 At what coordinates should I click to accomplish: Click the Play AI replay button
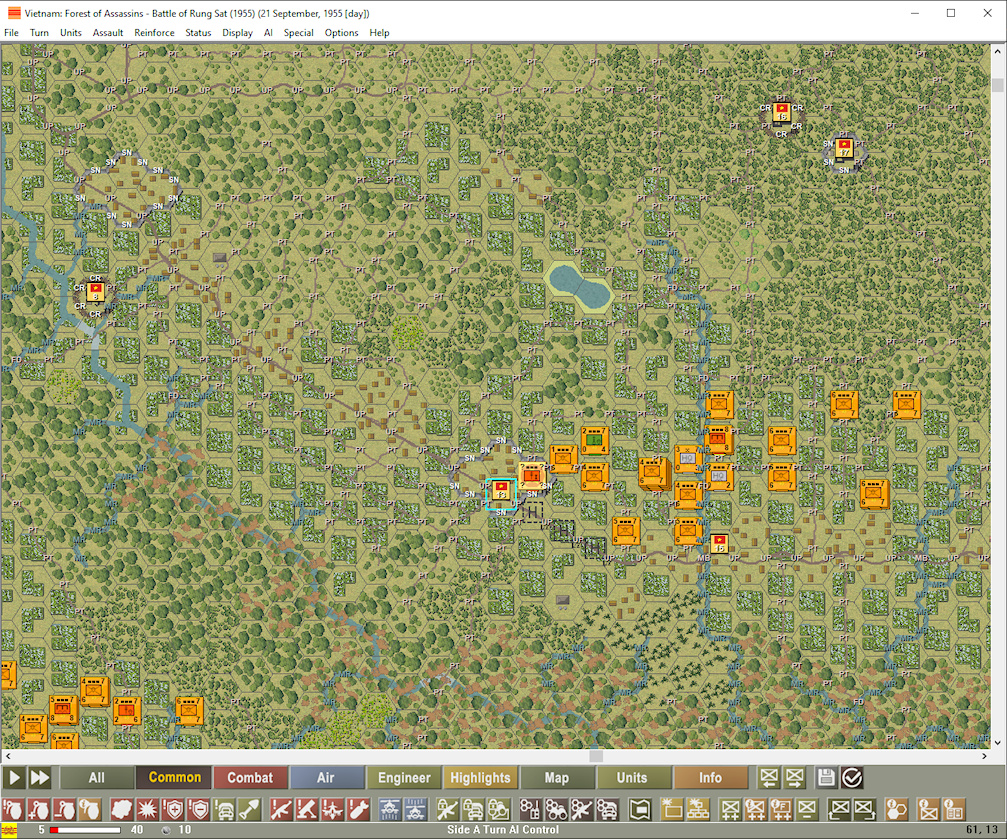pos(13,778)
